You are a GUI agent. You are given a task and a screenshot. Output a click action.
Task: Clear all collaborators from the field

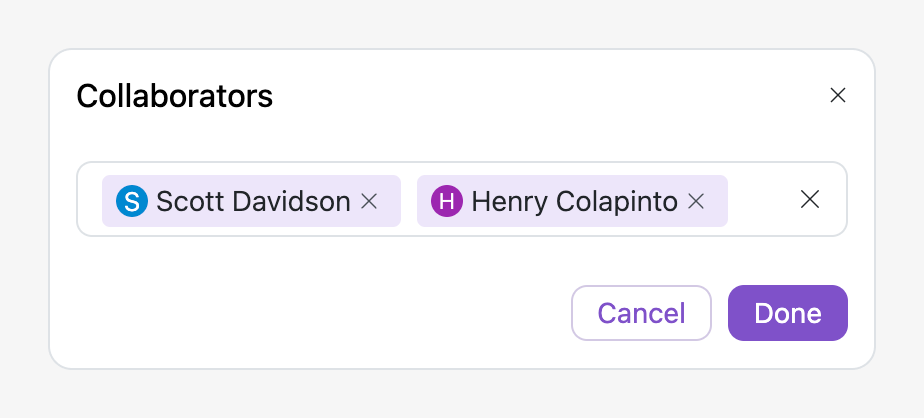tap(810, 200)
